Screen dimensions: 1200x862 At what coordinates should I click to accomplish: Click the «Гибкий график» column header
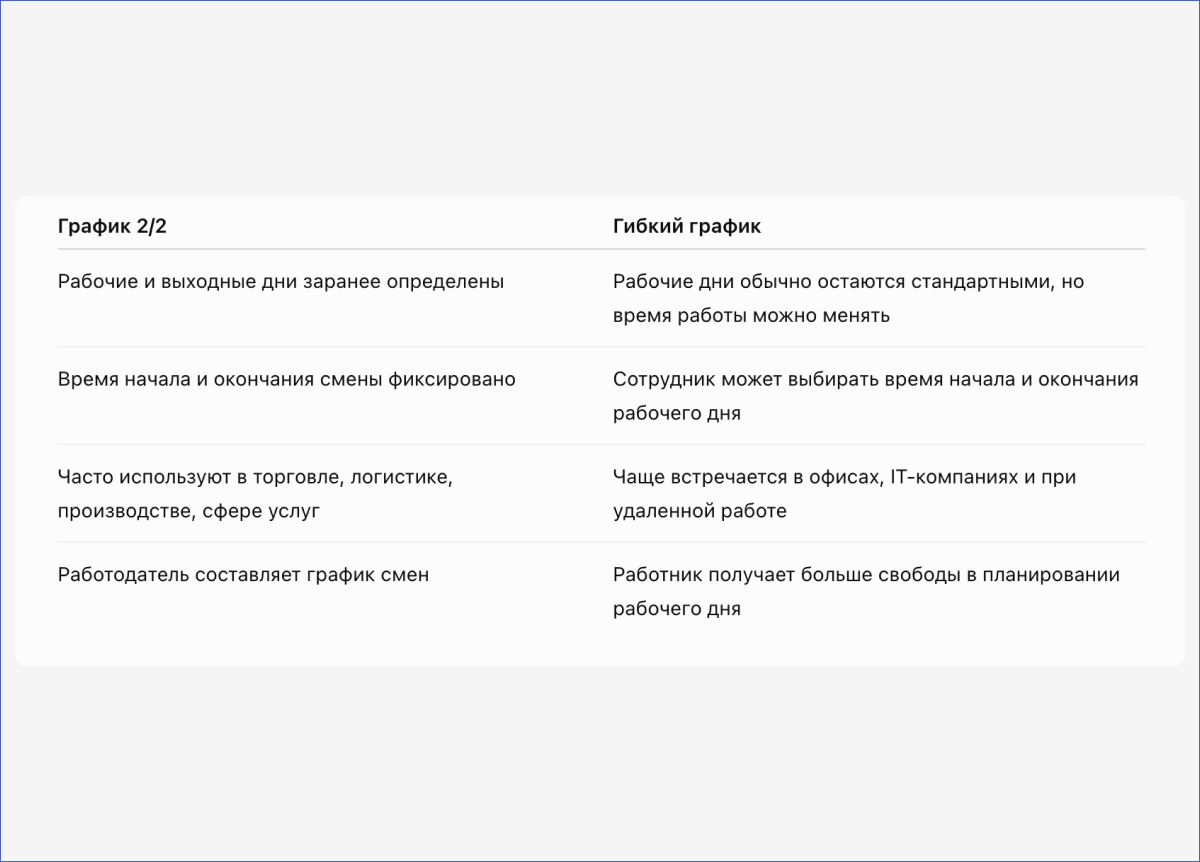point(687,226)
